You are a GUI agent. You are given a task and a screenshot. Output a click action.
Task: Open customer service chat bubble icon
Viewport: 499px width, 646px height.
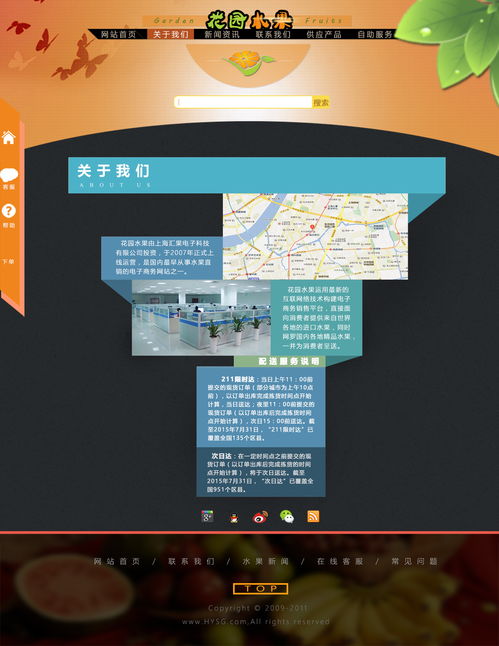tap(9, 175)
